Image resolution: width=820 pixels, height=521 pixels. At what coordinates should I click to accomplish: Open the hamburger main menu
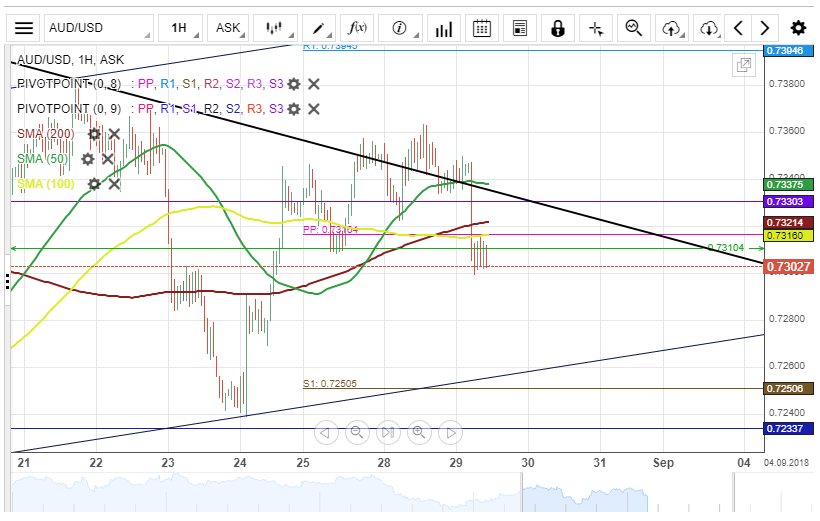tap(24, 28)
